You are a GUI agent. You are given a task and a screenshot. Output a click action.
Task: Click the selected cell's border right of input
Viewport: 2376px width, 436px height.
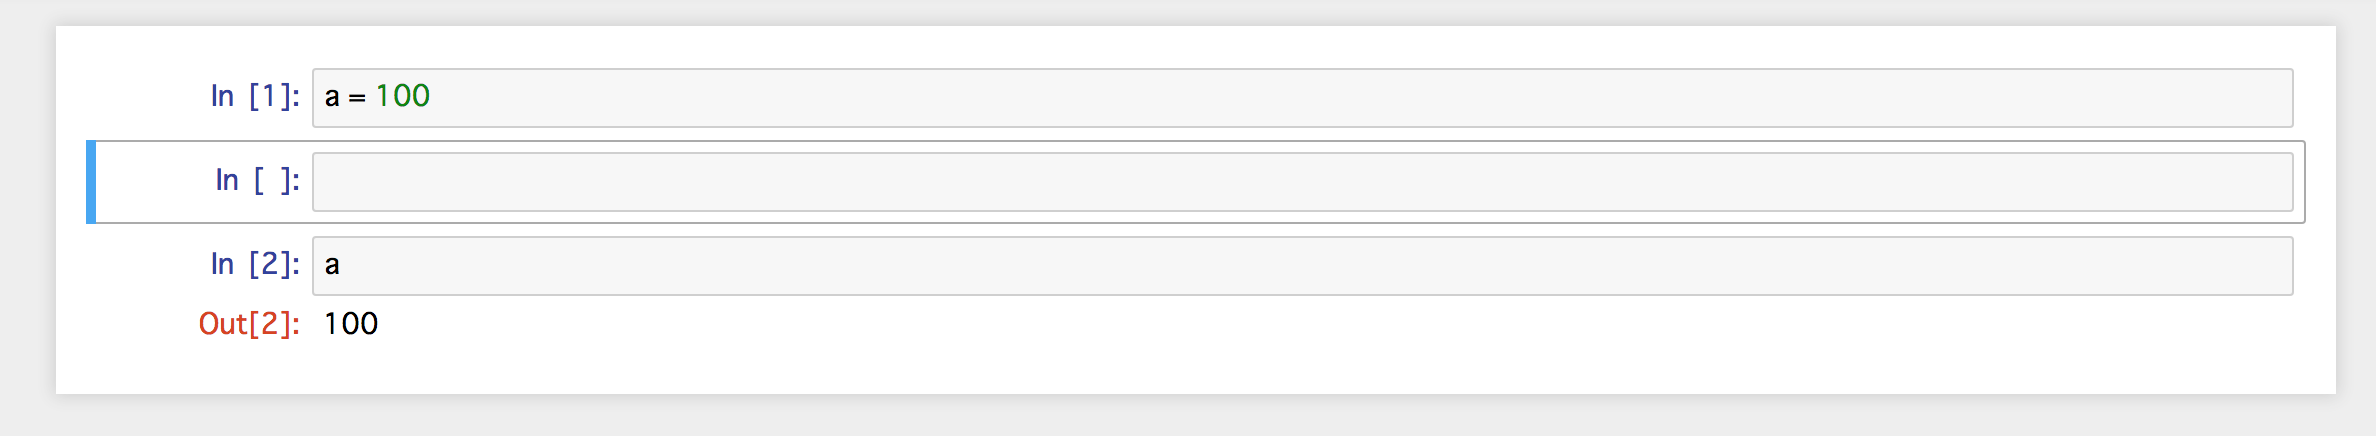pyautogui.click(x=2300, y=182)
